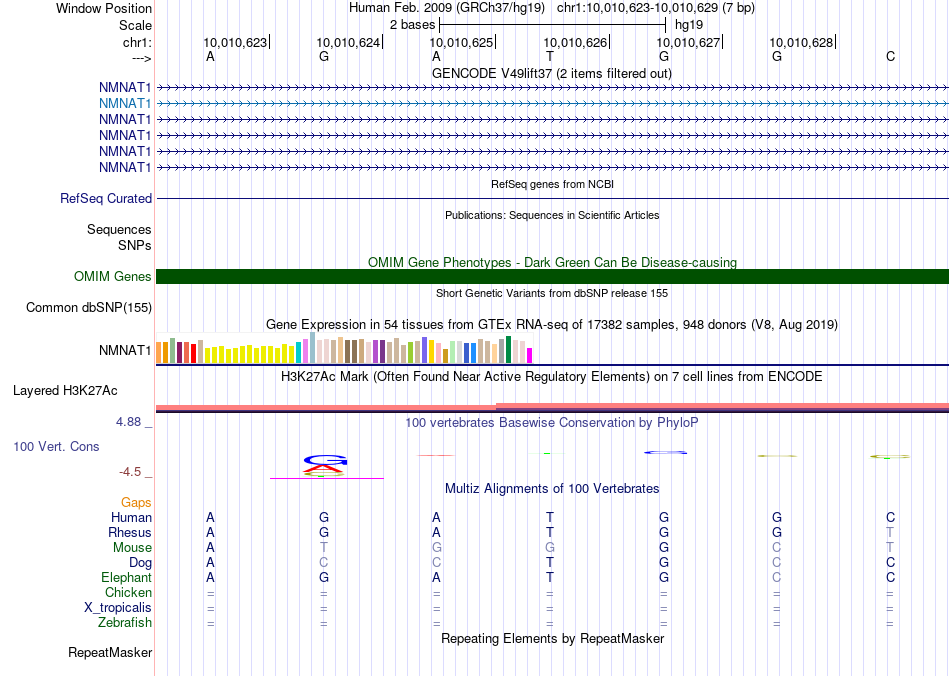Click the Mouse species label
Viewport: 950px width, 676px height.
pyautogui.click(x=132, y=548)
